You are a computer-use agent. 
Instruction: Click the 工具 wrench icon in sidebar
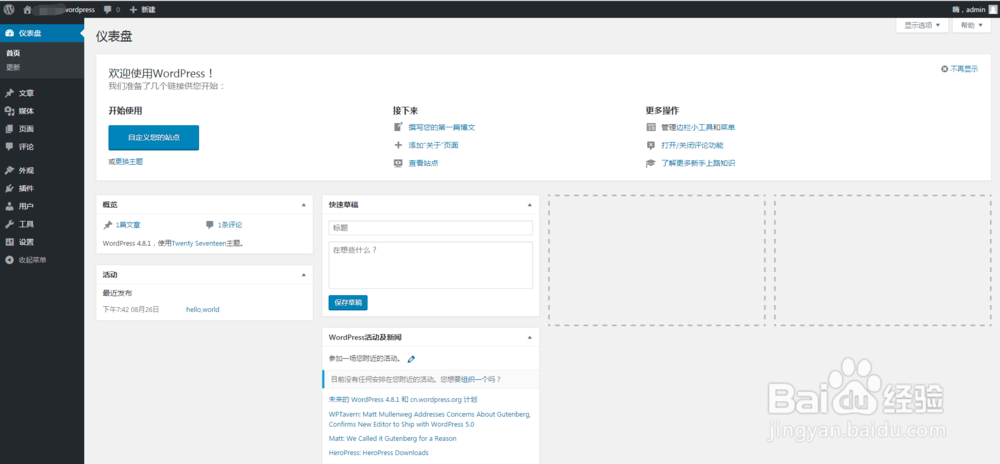click(10, 224)
